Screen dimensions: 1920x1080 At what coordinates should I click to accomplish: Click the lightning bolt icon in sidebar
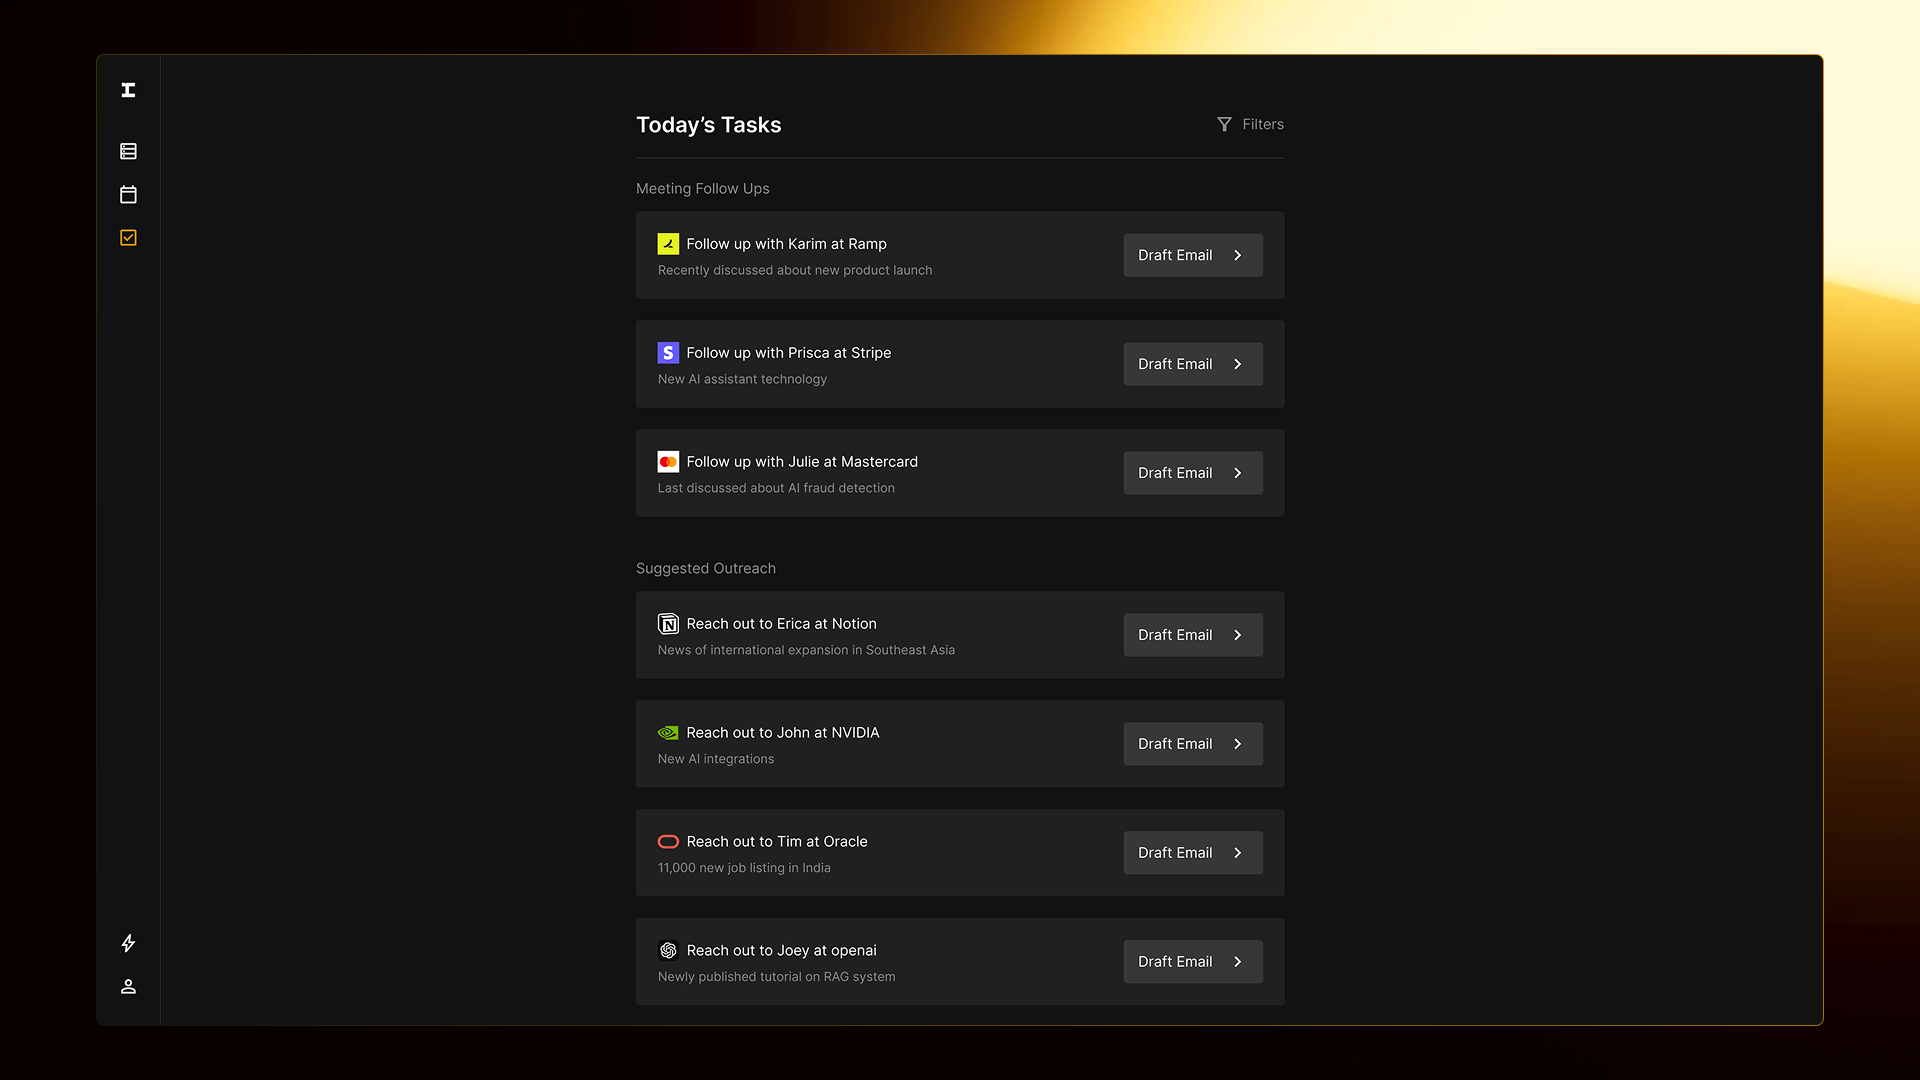click(x=128, y=943)
